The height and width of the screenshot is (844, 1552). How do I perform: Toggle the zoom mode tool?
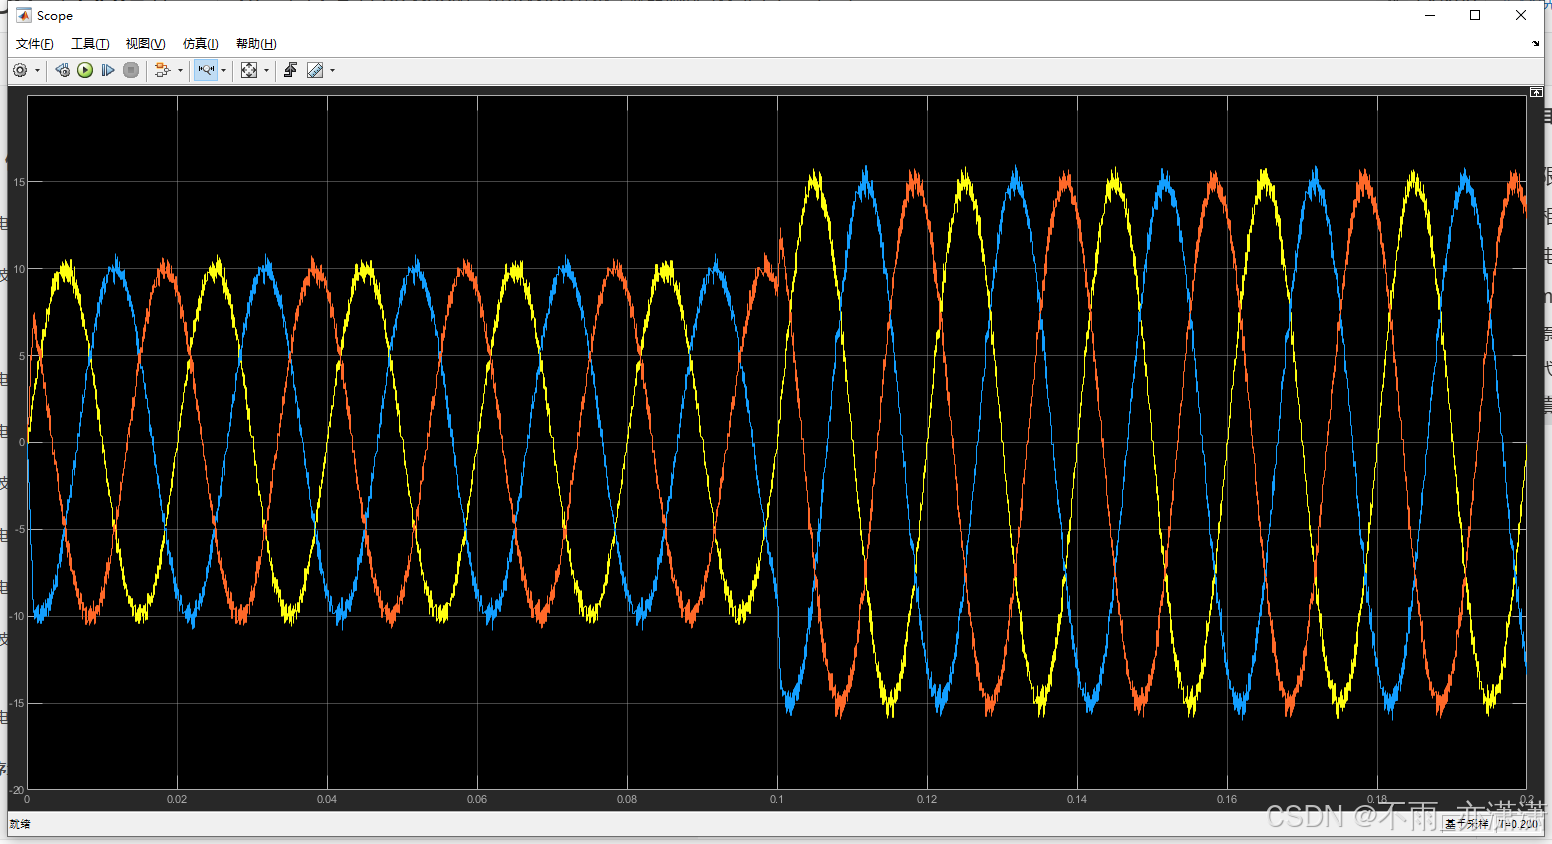coord(204,70)
